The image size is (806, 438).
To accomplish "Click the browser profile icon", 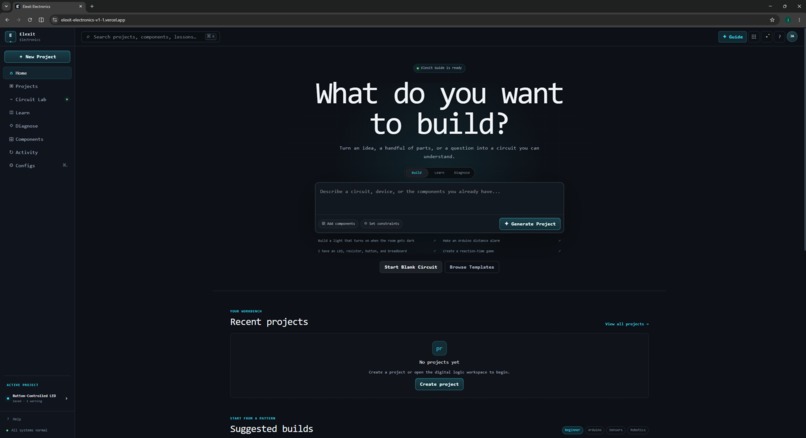I will pyautogui.click(x=788, y=20).
